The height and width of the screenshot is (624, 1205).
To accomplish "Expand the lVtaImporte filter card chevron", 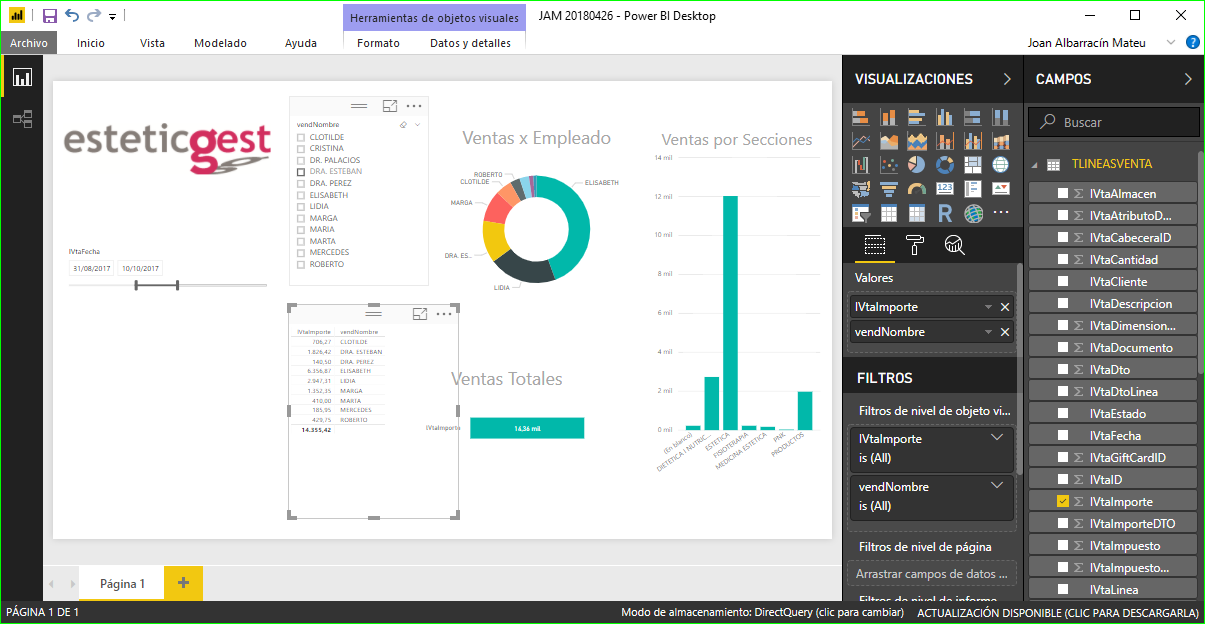I will (x=996, y=438).
